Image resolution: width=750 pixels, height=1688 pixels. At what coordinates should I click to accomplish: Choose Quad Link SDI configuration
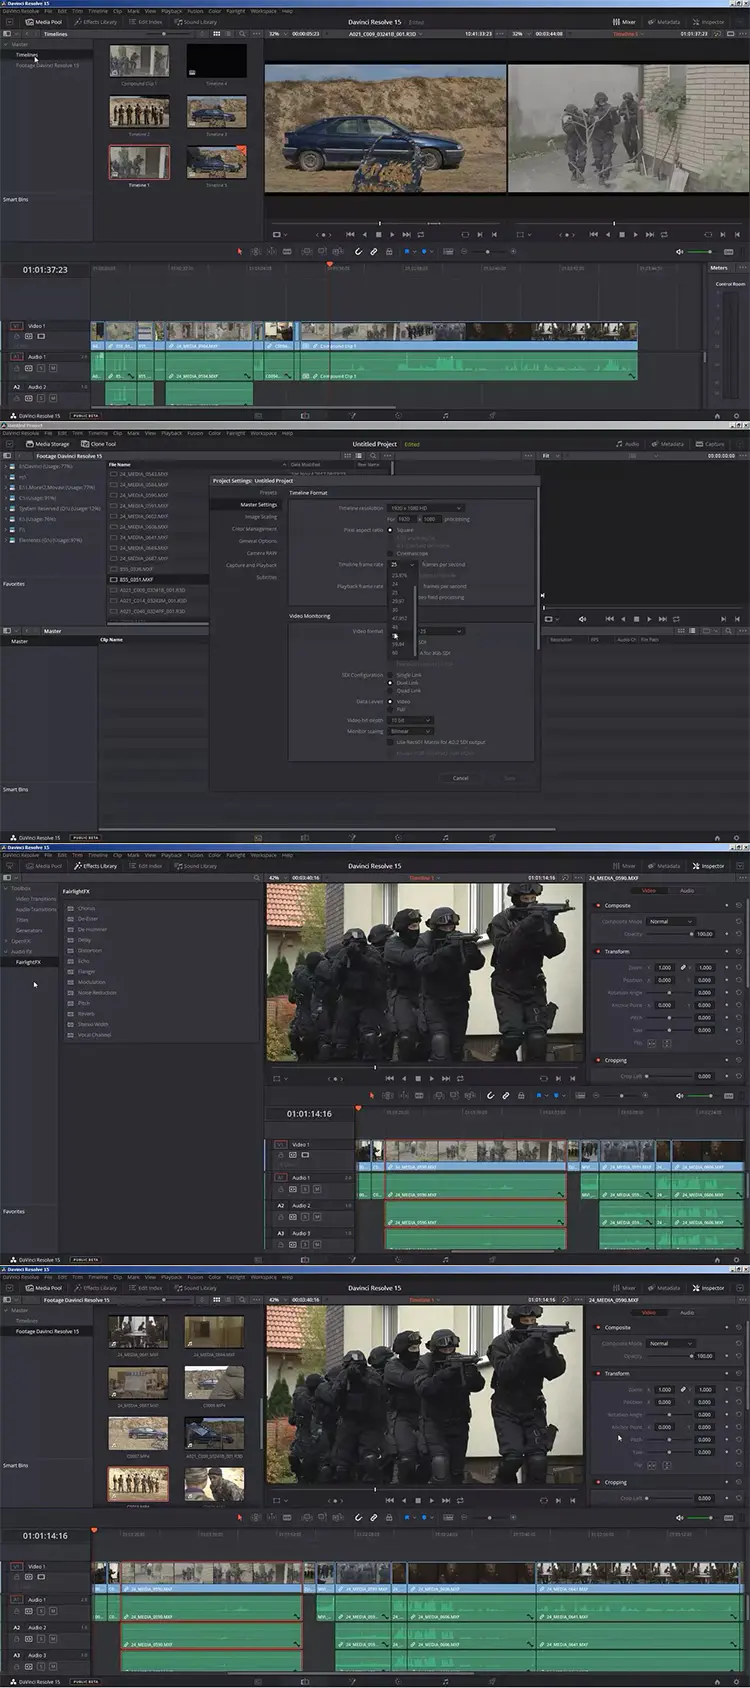coord(391,691)
